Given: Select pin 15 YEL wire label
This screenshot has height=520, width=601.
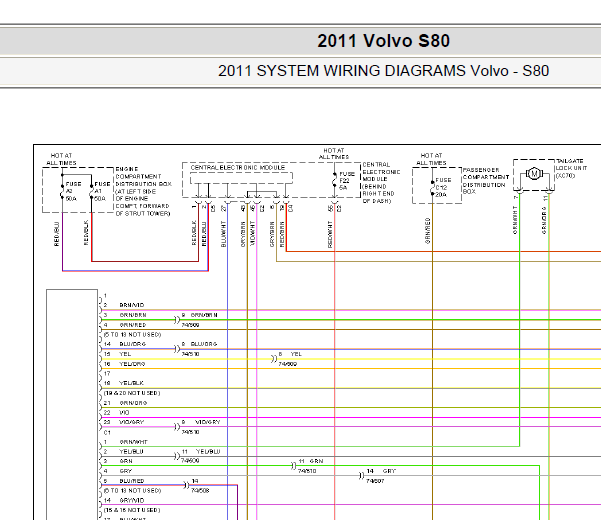Looking at the screenshot, I should [125, 354].
